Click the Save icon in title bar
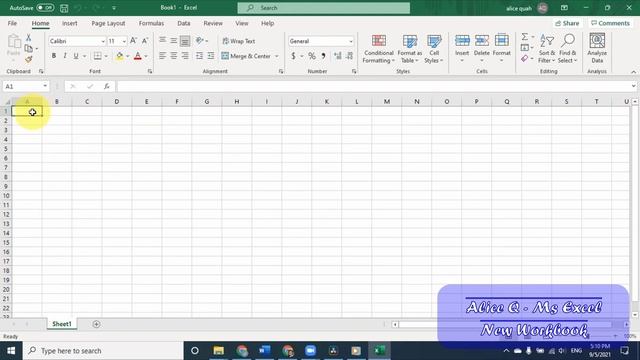The width and height of the screenshot is (640, 360). pyautogui.click(x=64, y=8)
